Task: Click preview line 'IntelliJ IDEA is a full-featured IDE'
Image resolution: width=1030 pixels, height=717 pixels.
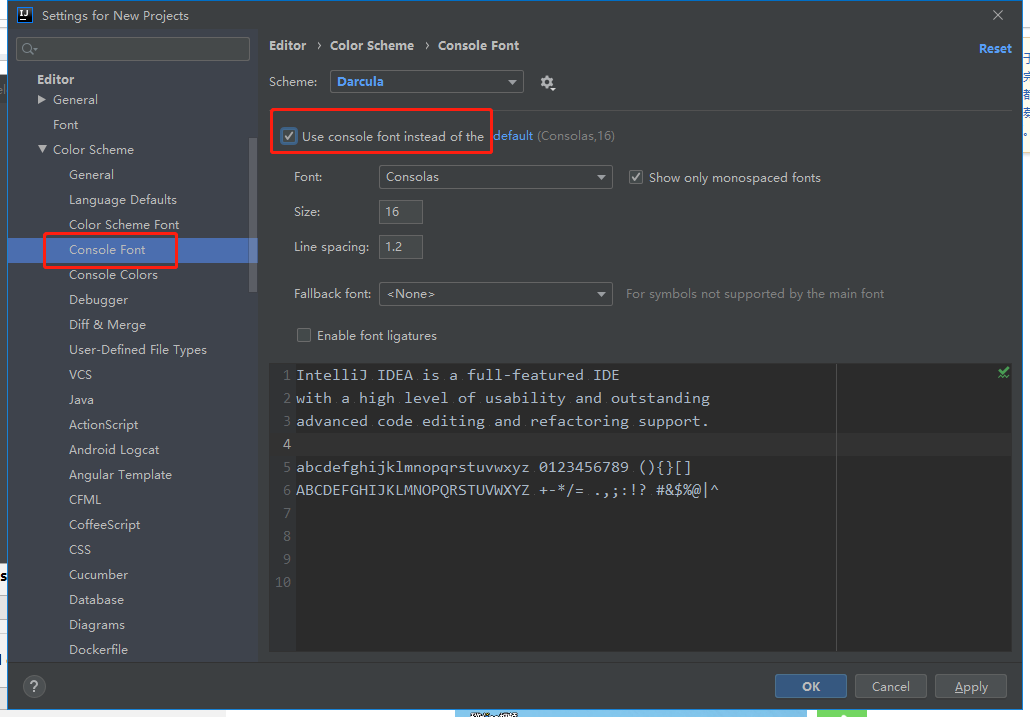Action: [x=458, y=375]
